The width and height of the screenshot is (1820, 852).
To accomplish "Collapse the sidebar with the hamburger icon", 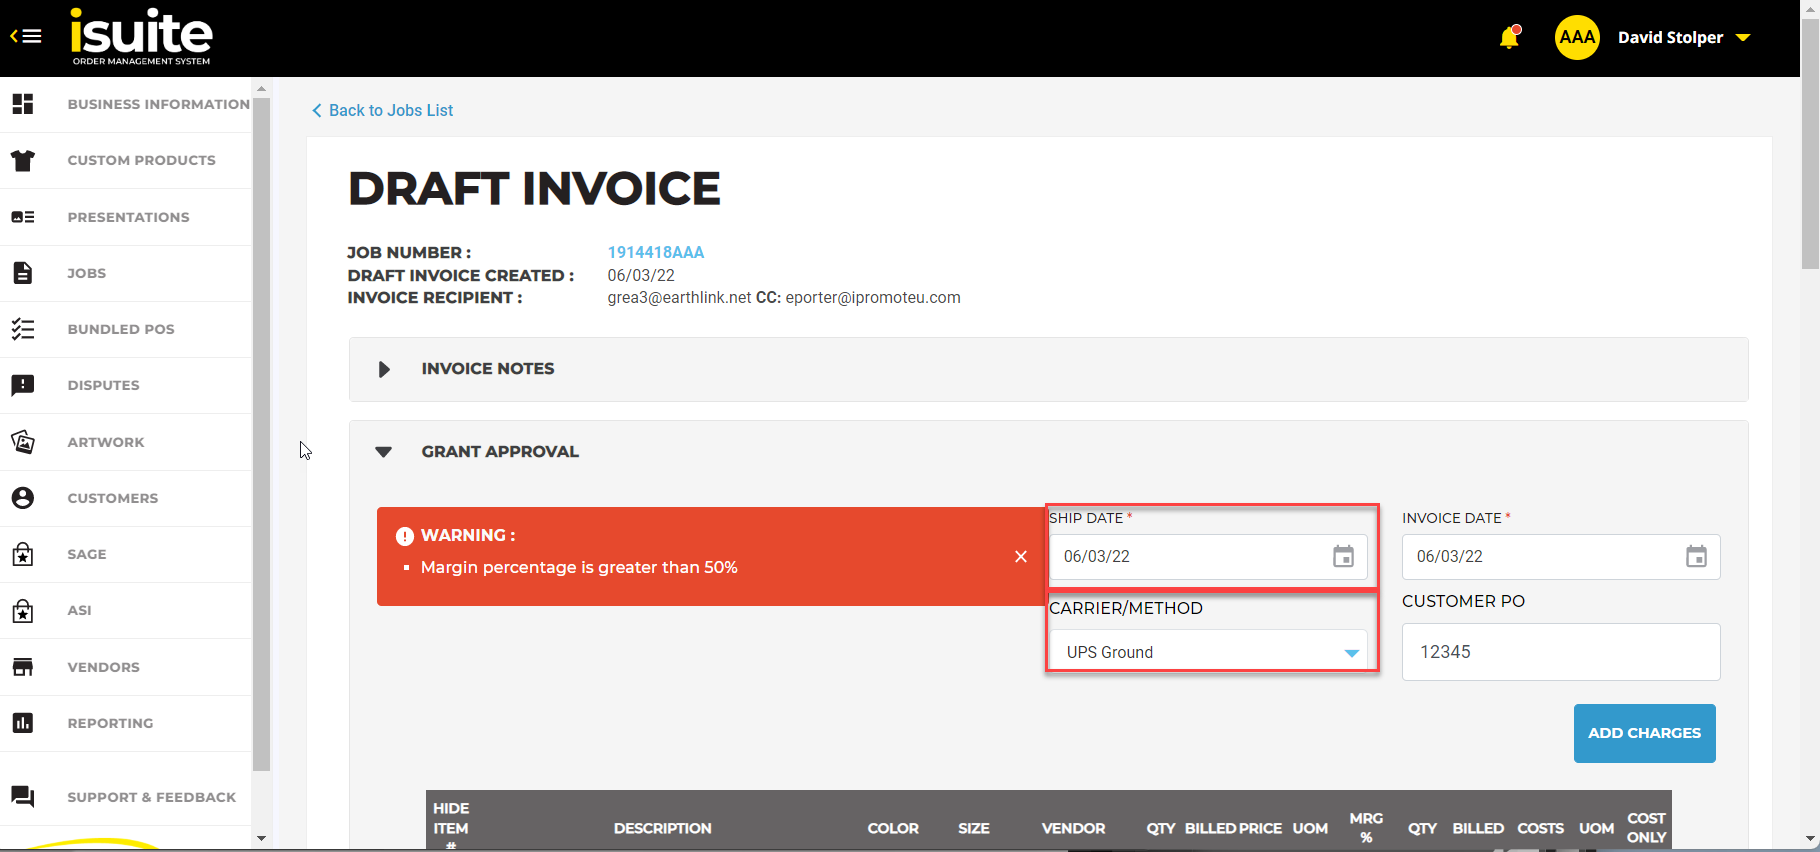I will pos(26,37).
